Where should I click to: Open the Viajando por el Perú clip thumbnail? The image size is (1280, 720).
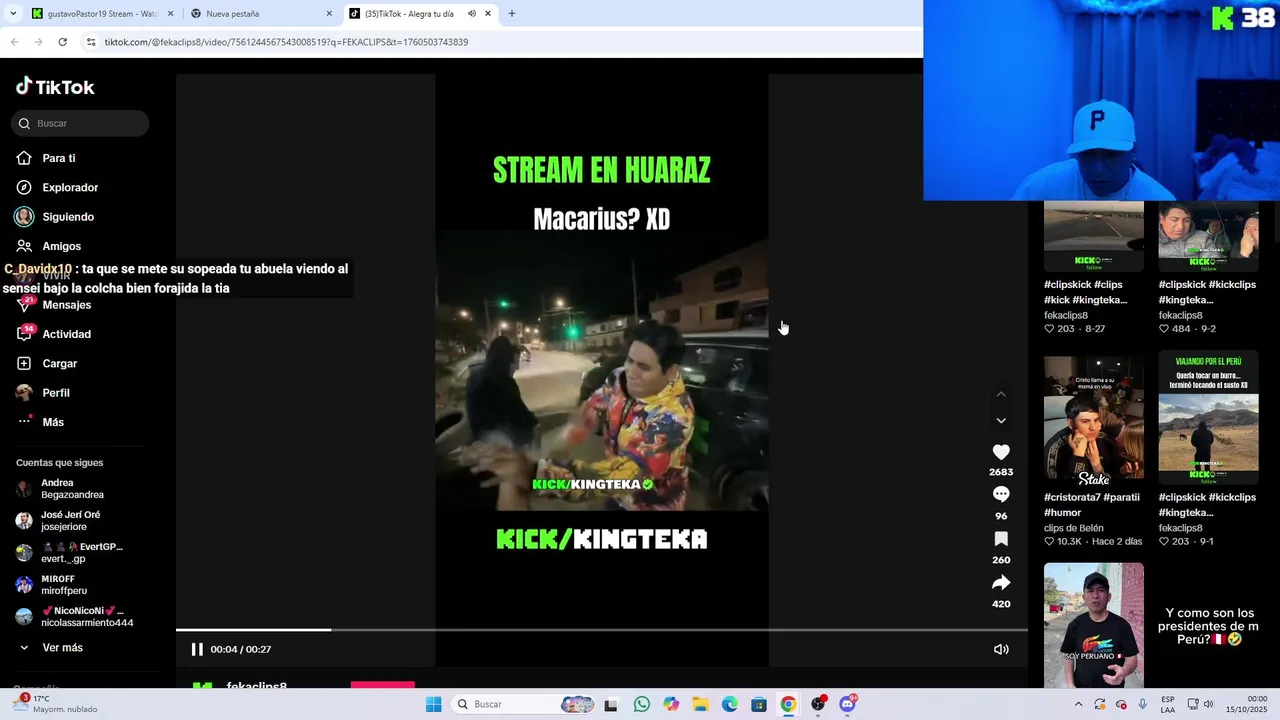click(x=1208, y=420)
